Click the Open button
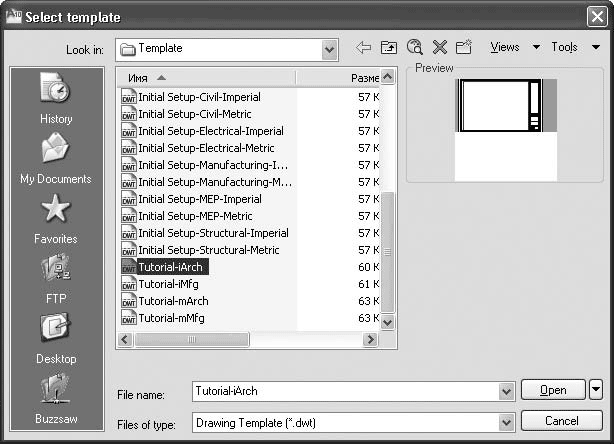This screenshot has height=444, width=614. (553, 390)
